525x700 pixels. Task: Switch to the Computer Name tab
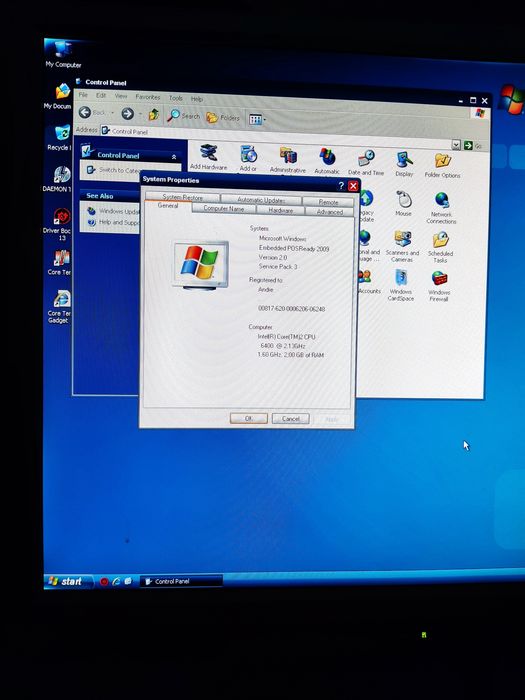pos(224,208)
